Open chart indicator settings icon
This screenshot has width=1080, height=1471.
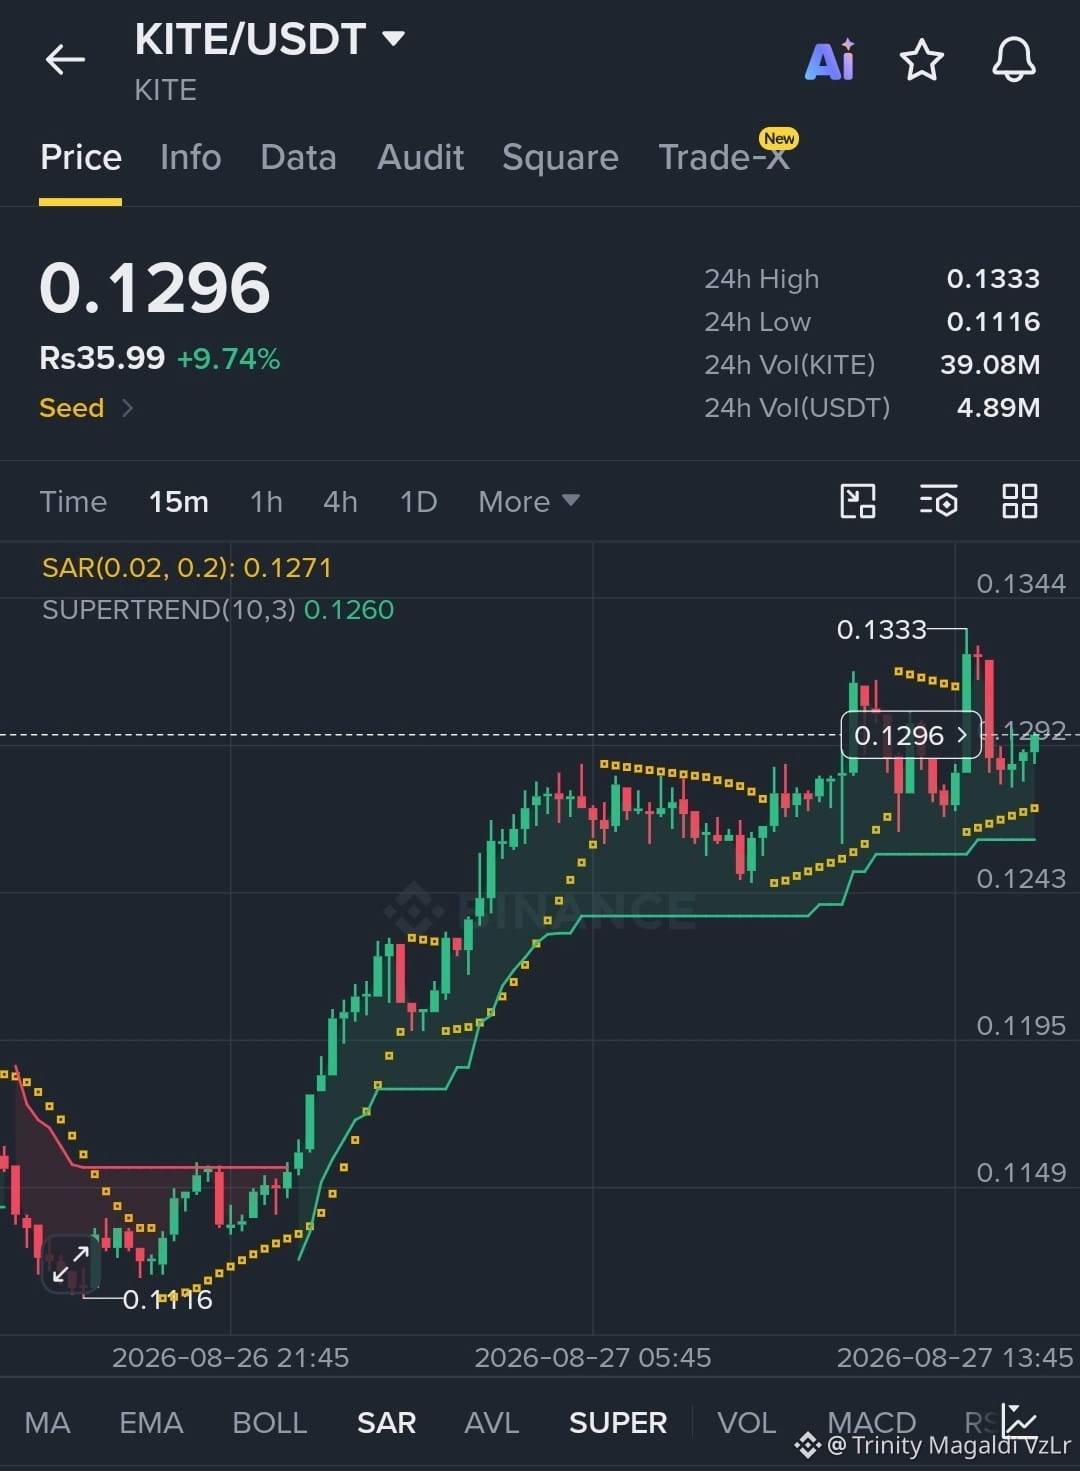tap(939, 501)
